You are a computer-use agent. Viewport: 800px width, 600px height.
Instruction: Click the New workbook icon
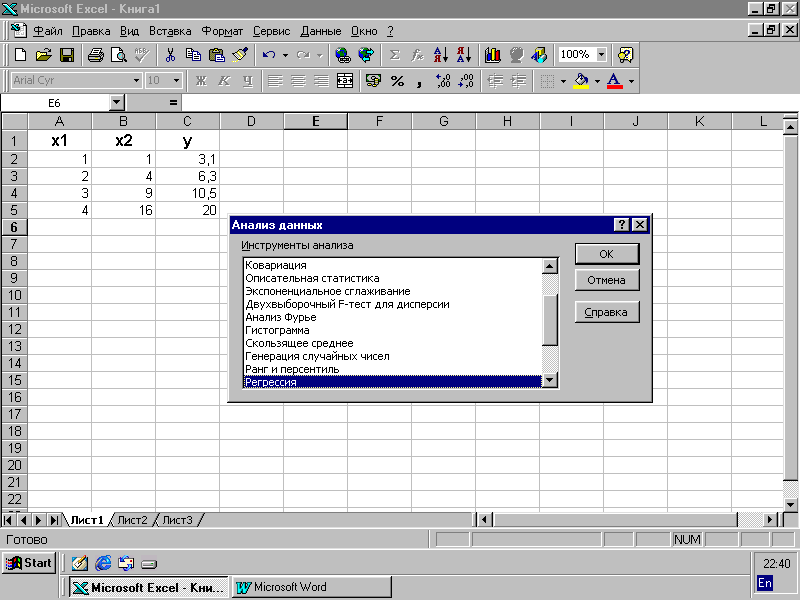[20, 55]
